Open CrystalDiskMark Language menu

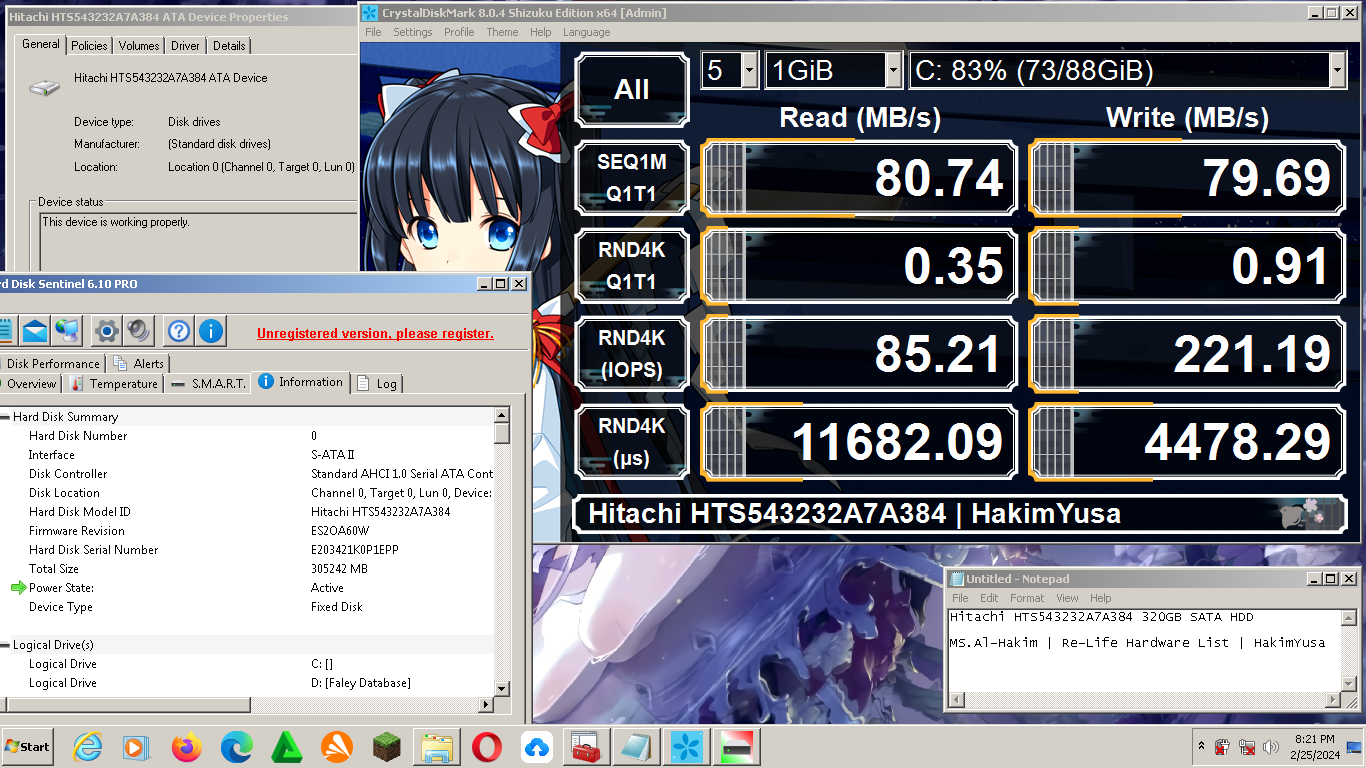(586, 32)
